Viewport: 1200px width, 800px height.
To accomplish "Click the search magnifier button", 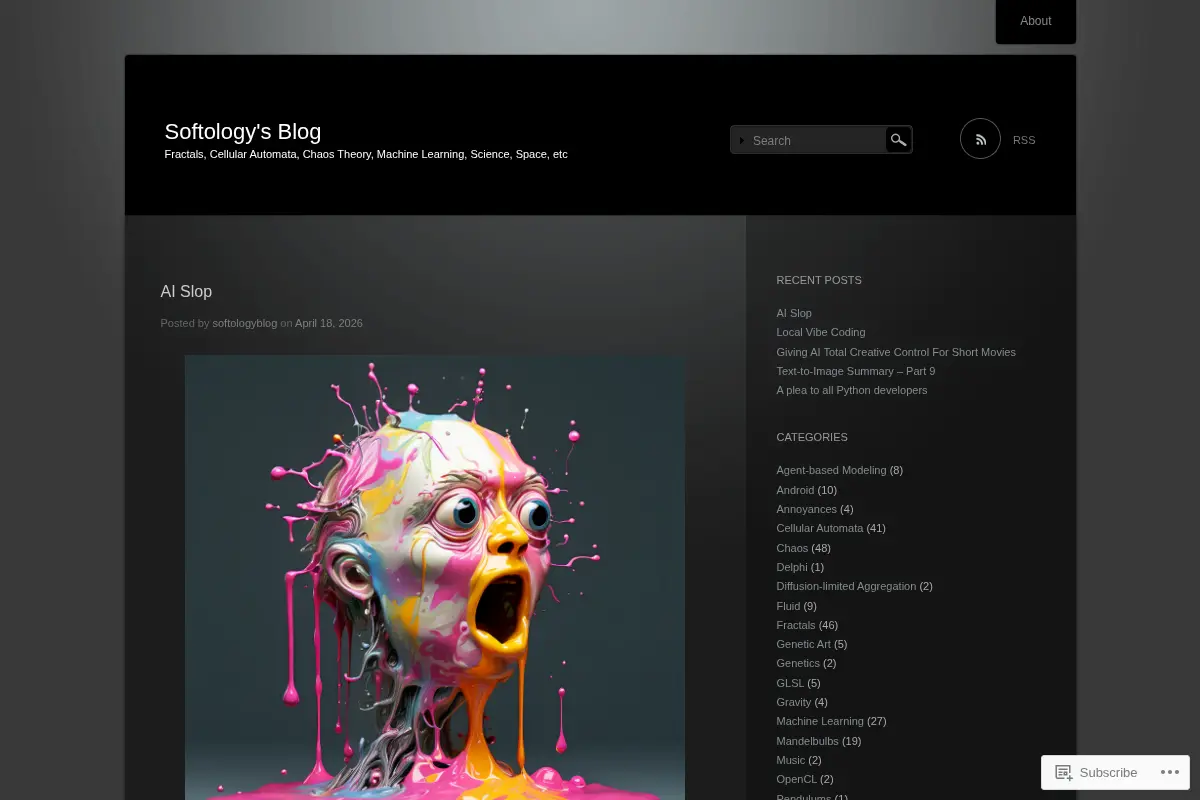I will [x=899, y=140].
